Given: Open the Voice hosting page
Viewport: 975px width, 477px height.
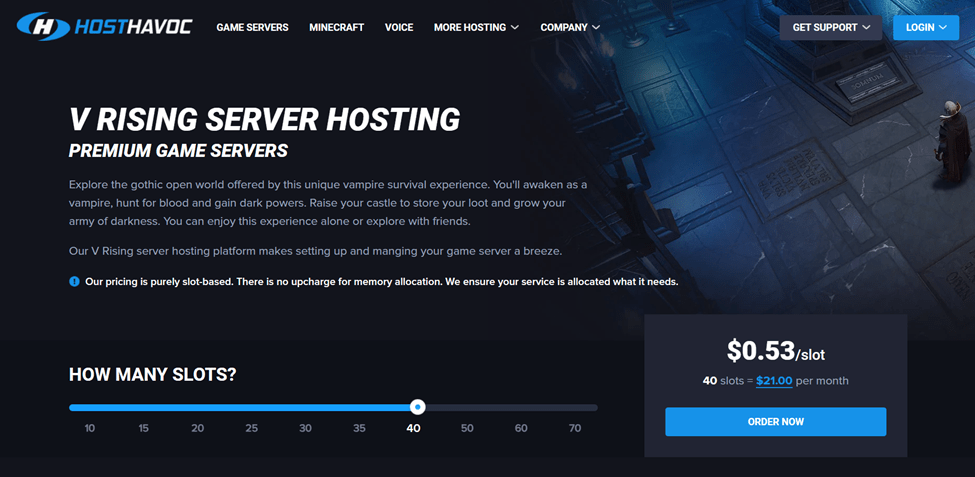Looking at the screenshot, I should 399,28.
